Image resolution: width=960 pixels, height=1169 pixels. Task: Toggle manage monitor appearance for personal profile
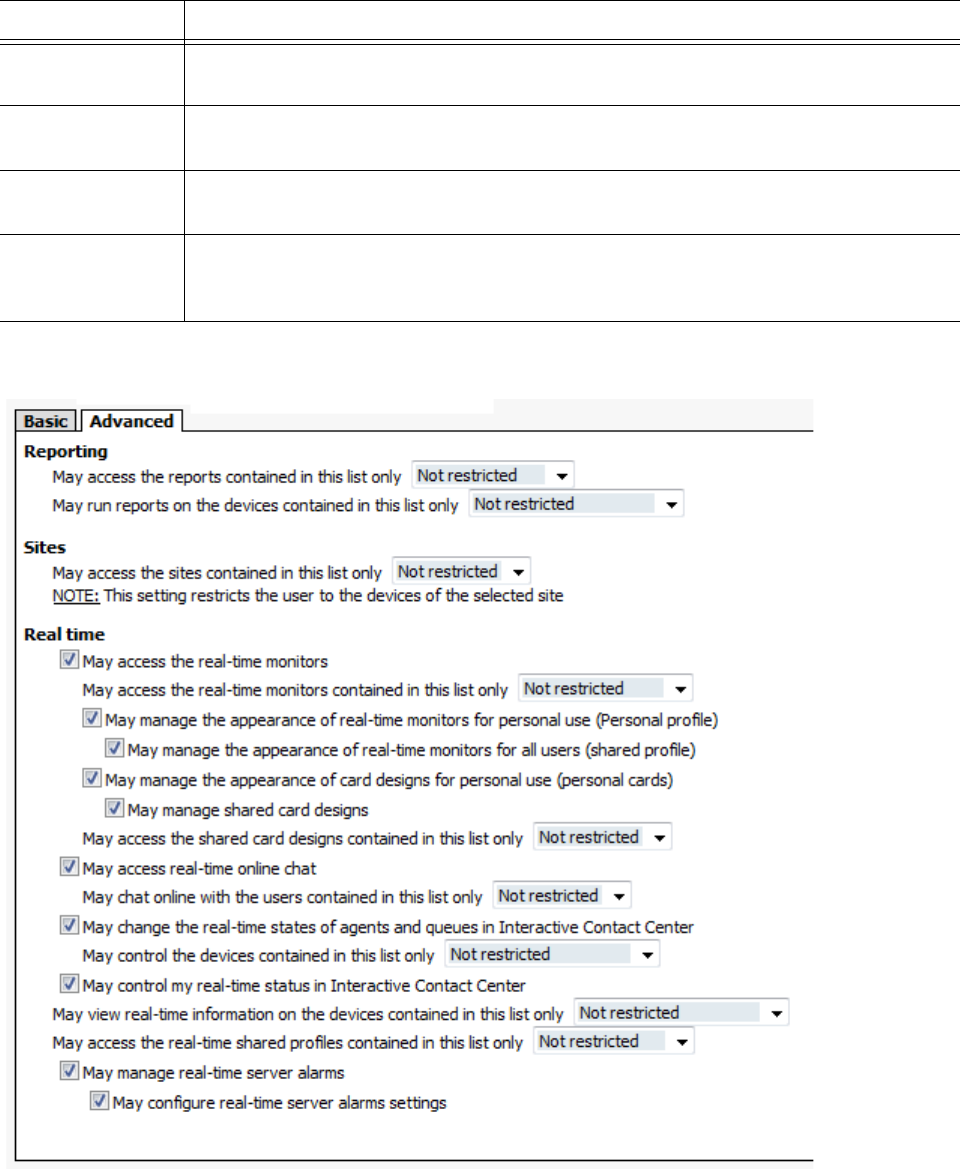click(x=92, y=718)
